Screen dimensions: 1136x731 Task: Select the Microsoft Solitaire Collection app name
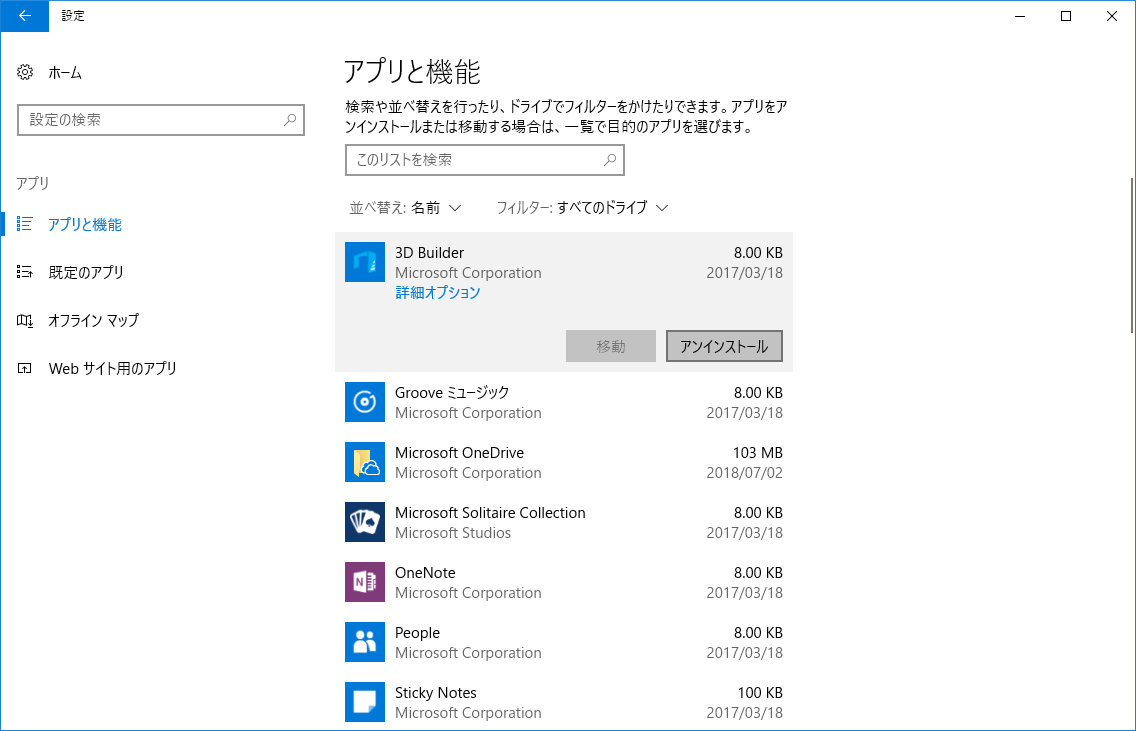pos(490,513)
